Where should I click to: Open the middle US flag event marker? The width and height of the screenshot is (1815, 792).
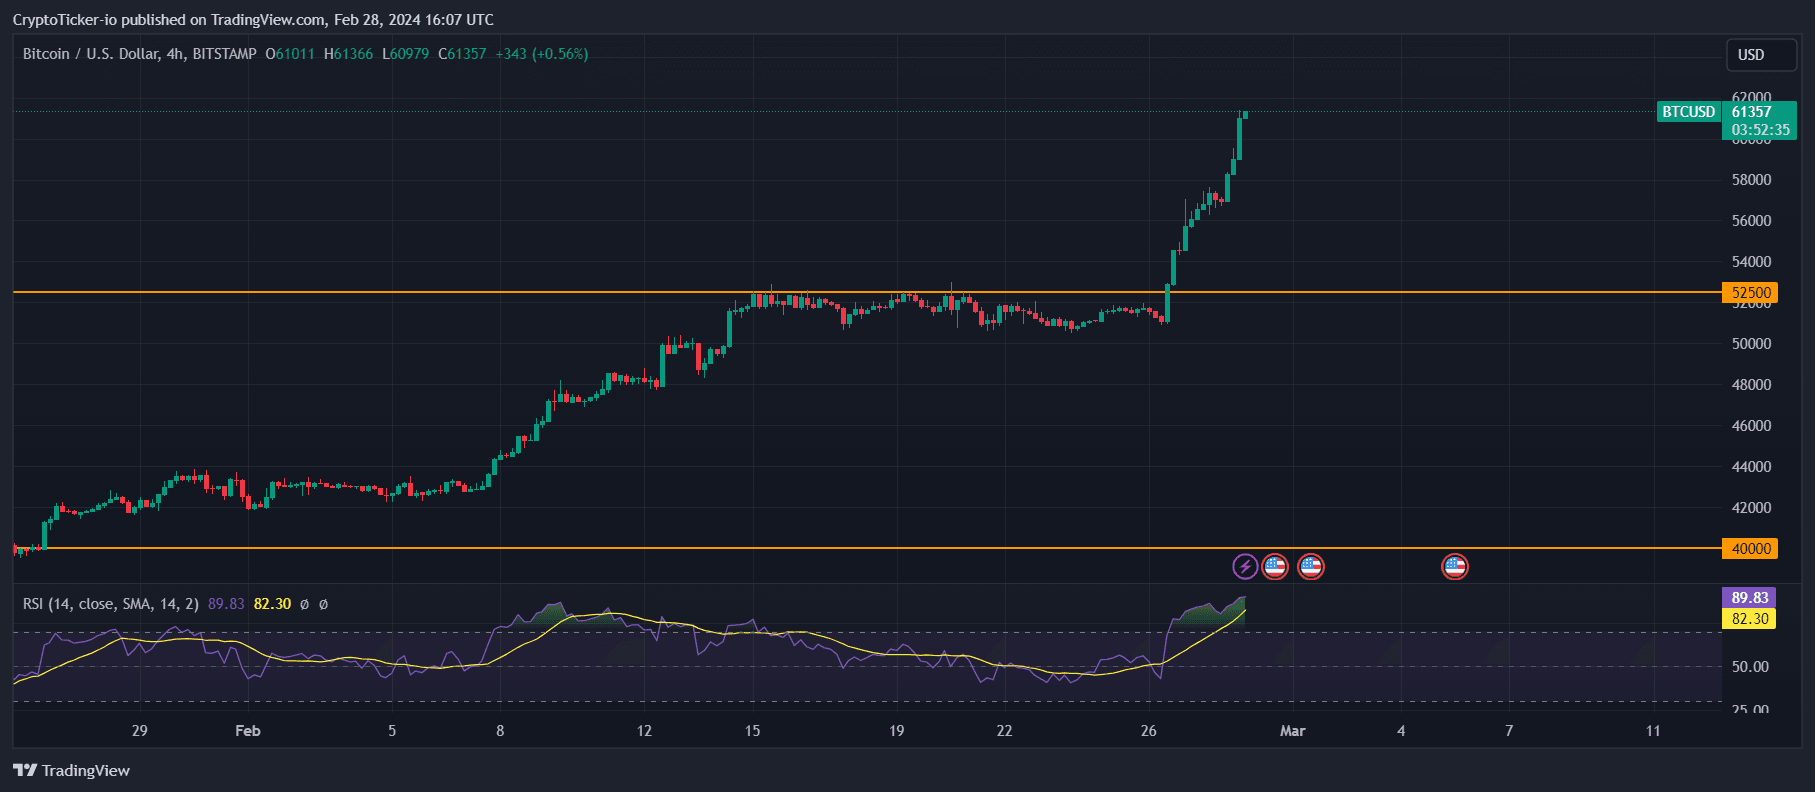1310,567
